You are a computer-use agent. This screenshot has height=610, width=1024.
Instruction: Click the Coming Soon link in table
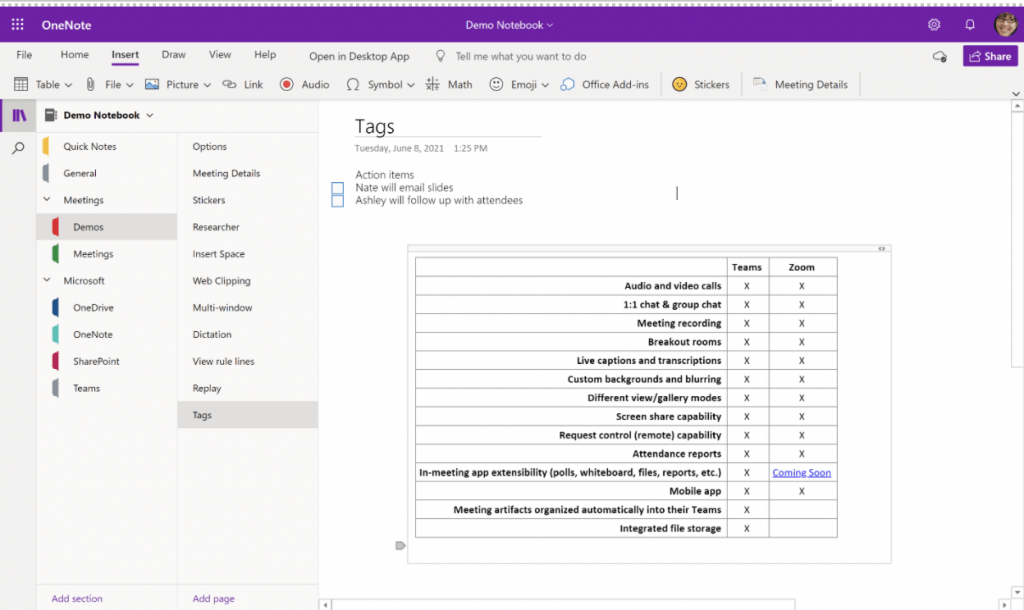point(801,472)
